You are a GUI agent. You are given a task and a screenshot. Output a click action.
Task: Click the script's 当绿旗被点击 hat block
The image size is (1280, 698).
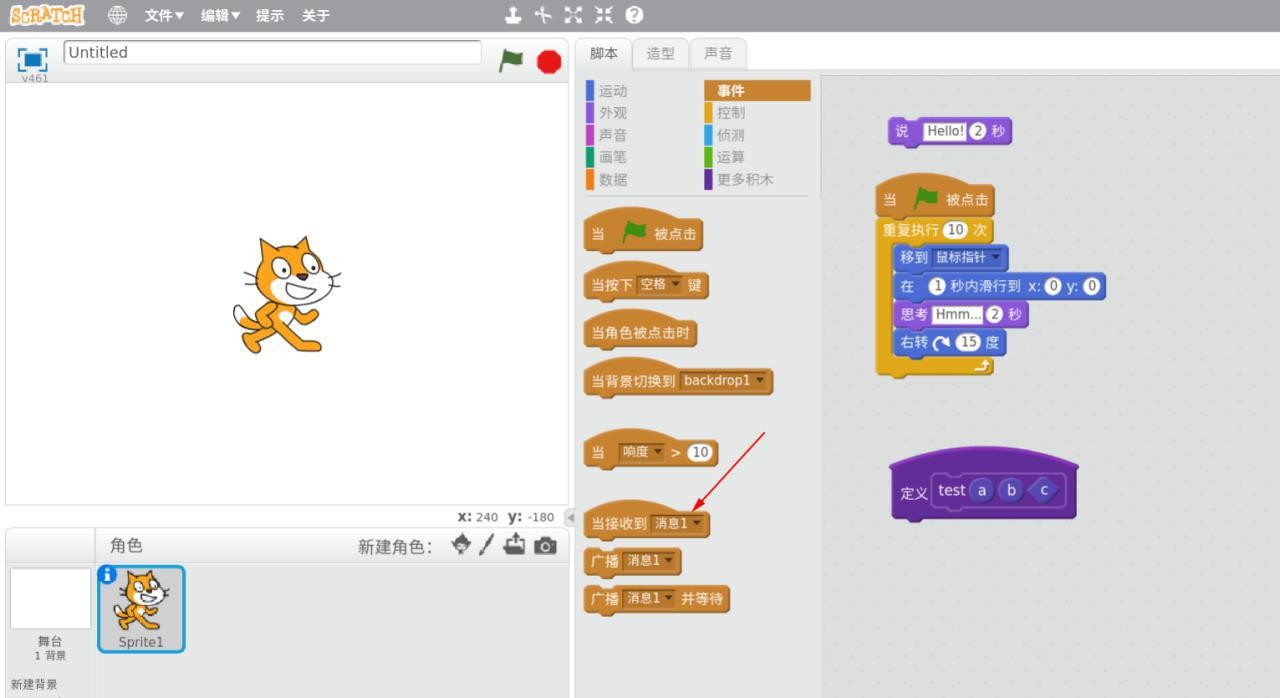coord(935,196)
